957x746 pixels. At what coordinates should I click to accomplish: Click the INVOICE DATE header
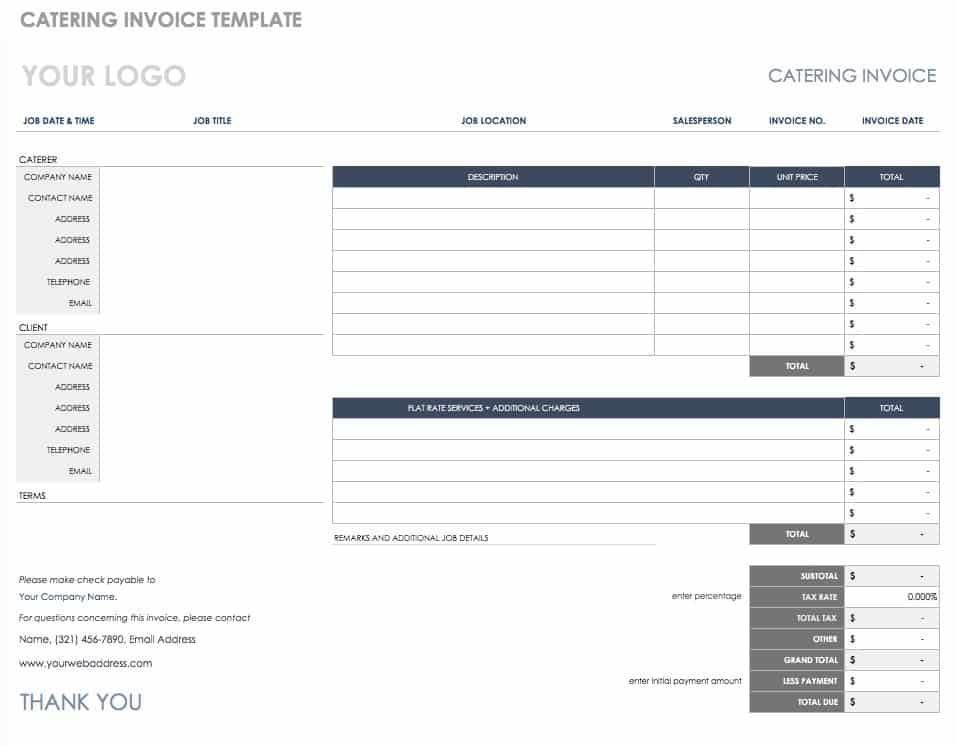[892, 121]
